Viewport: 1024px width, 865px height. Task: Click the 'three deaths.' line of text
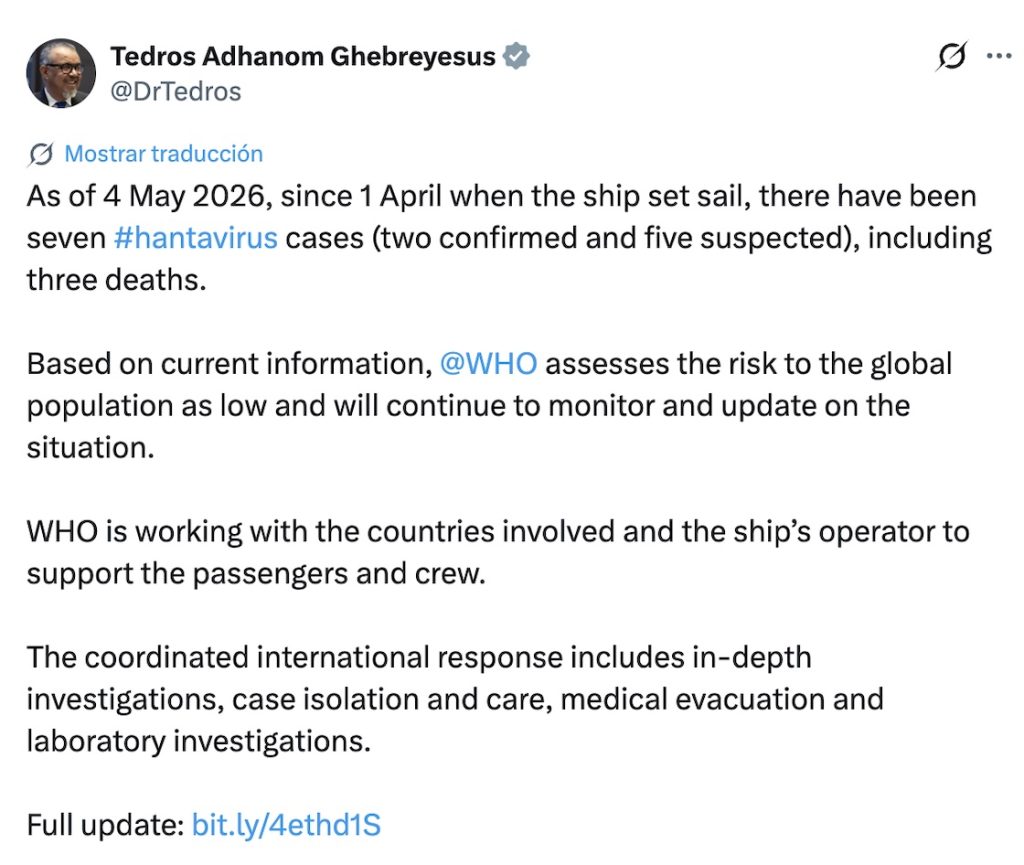pos(116,280)
